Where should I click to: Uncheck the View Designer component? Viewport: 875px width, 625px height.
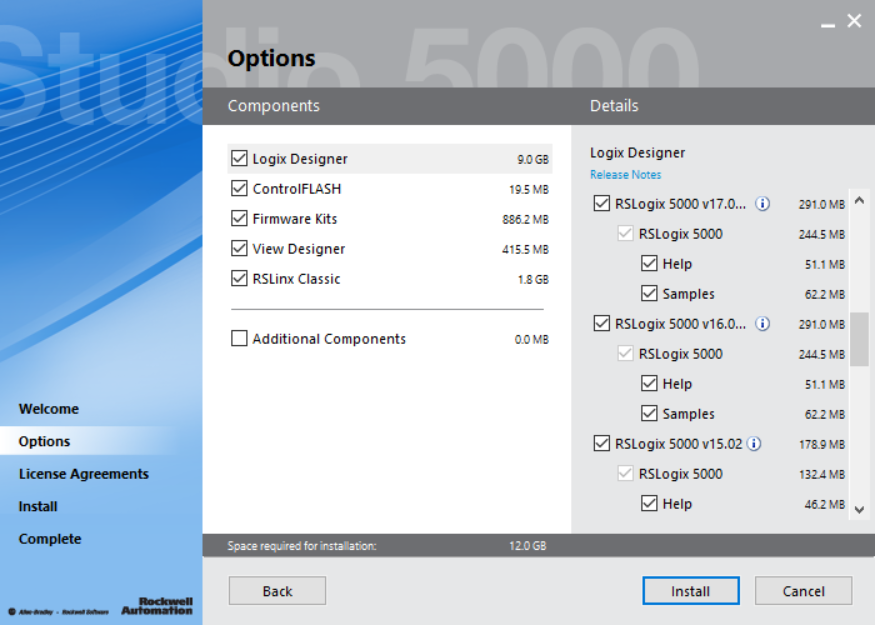click(239, 248)
